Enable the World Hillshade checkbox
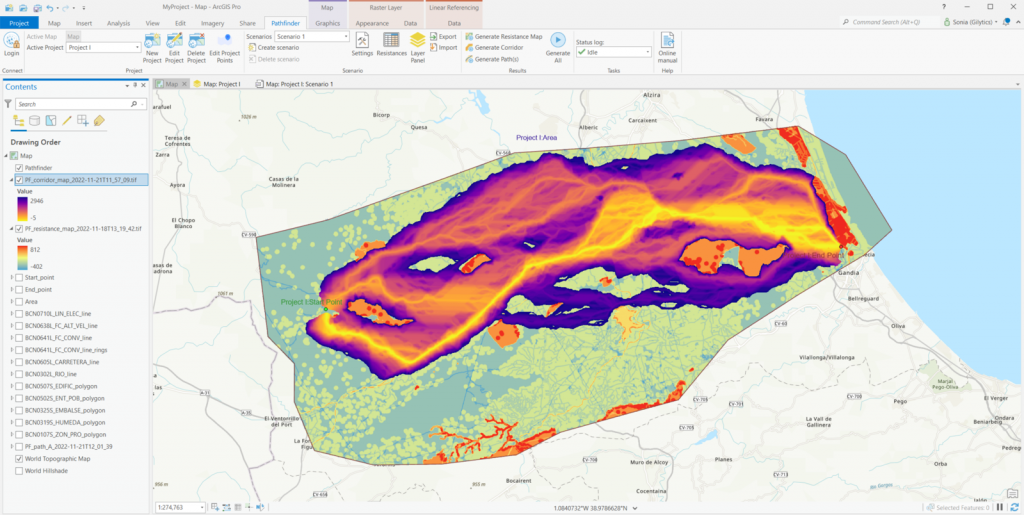The height and width of the screenshot is (515, 1024). pos(18,471)
